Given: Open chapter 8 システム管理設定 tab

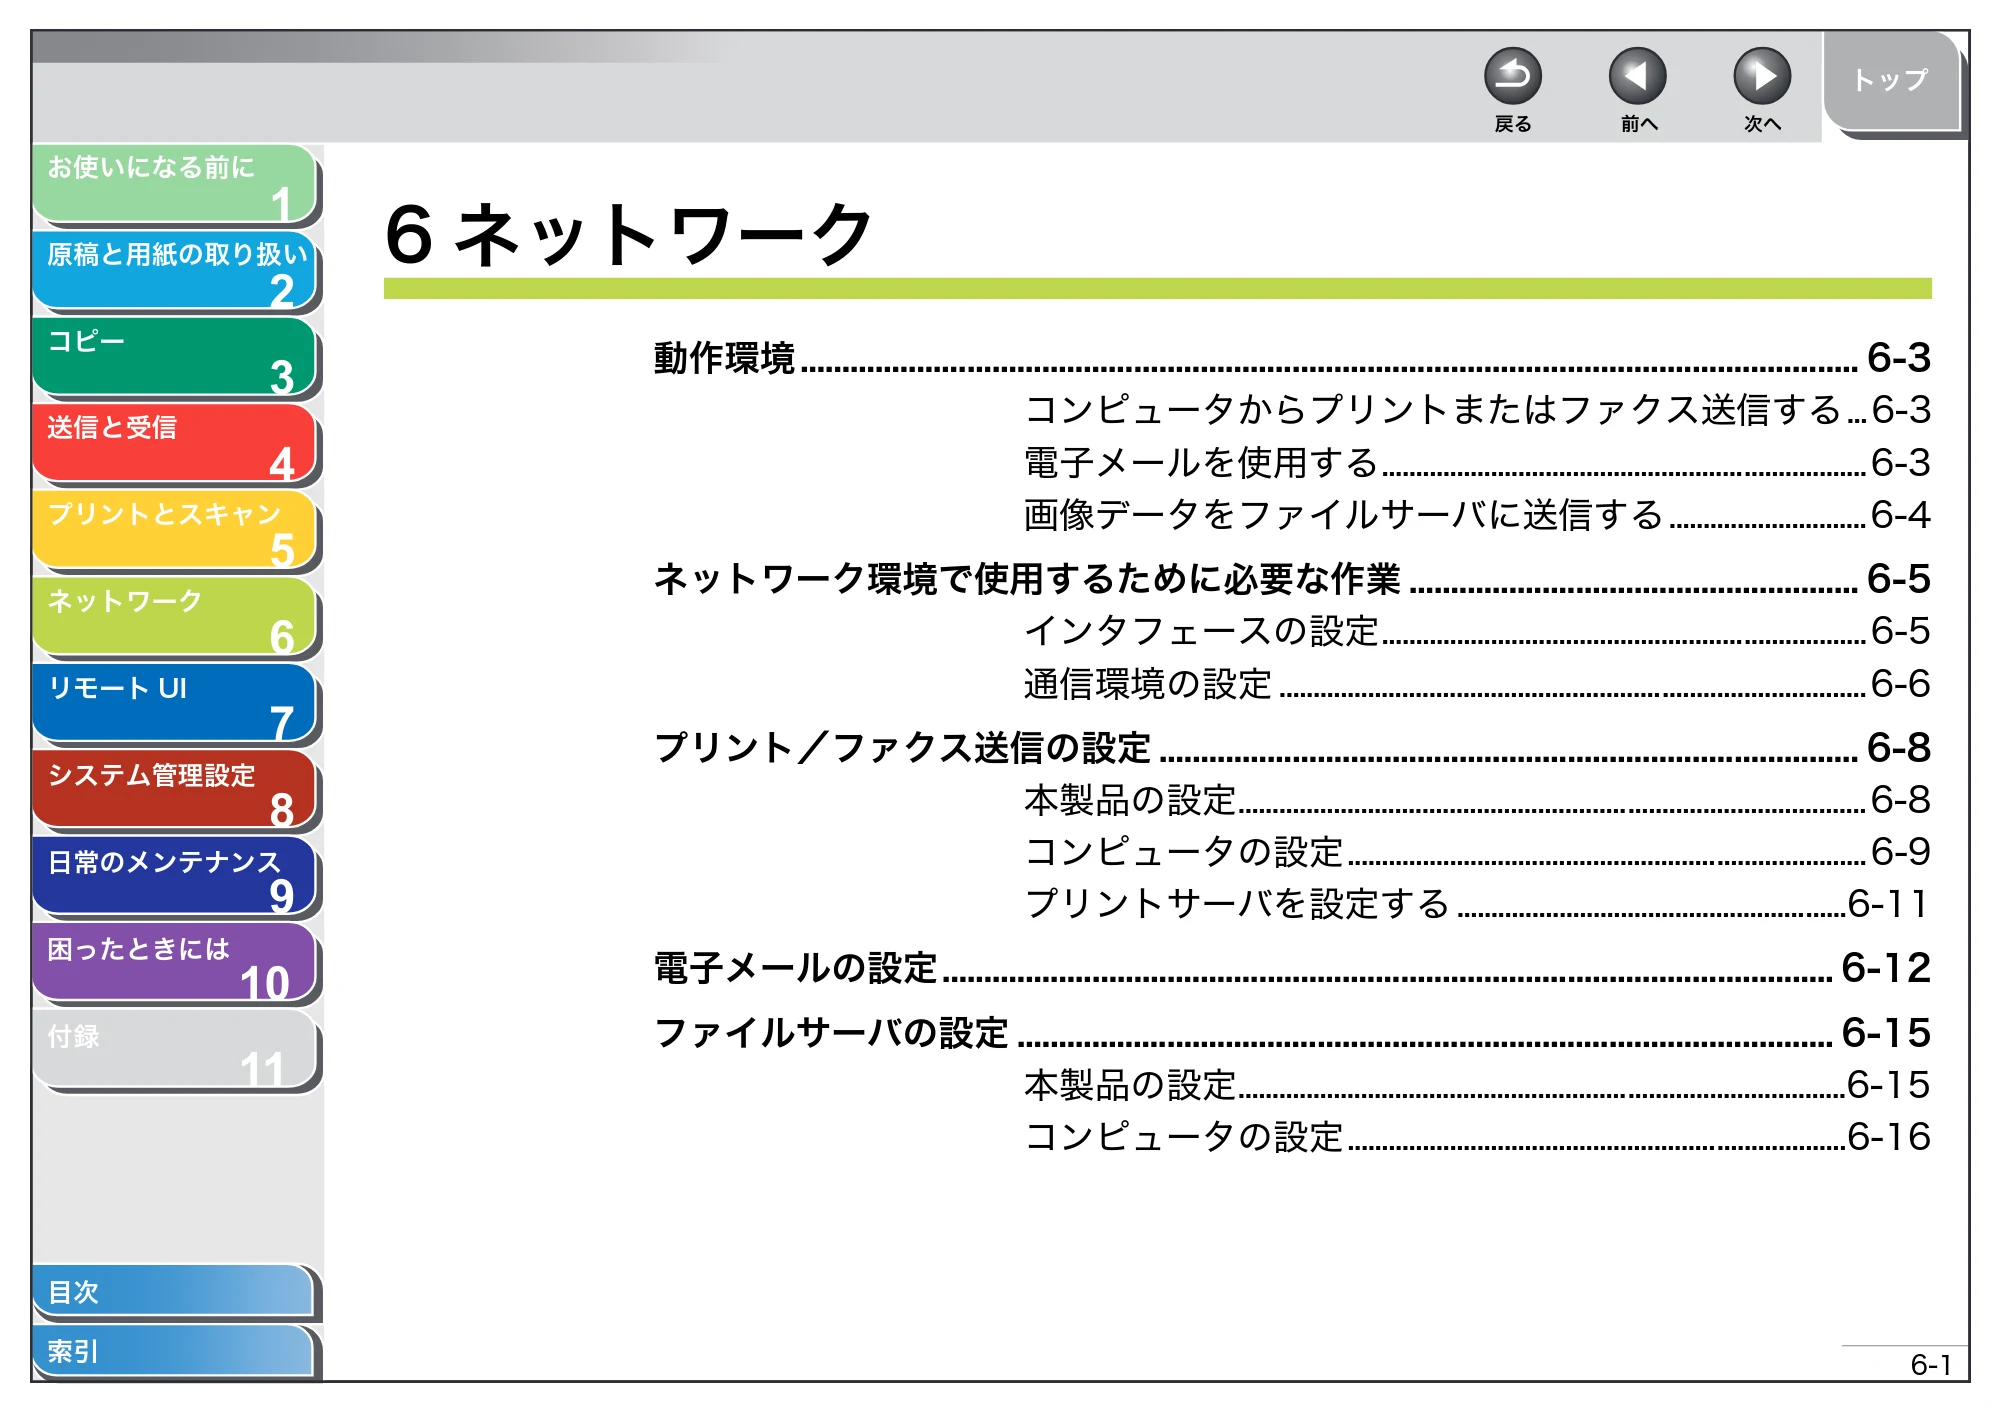Looking at the screenshot, I should click(175, 790).
